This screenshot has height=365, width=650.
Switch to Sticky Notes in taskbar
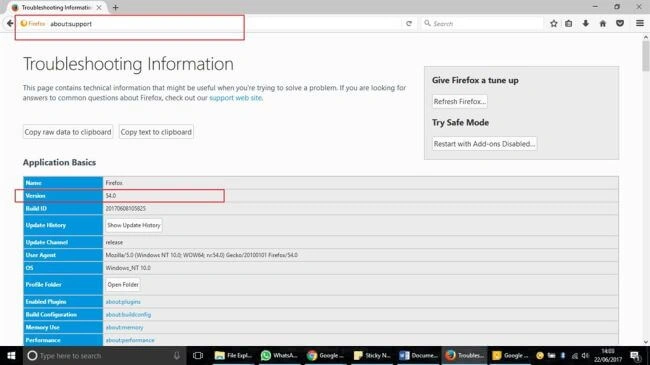click(x=372, y=355)
